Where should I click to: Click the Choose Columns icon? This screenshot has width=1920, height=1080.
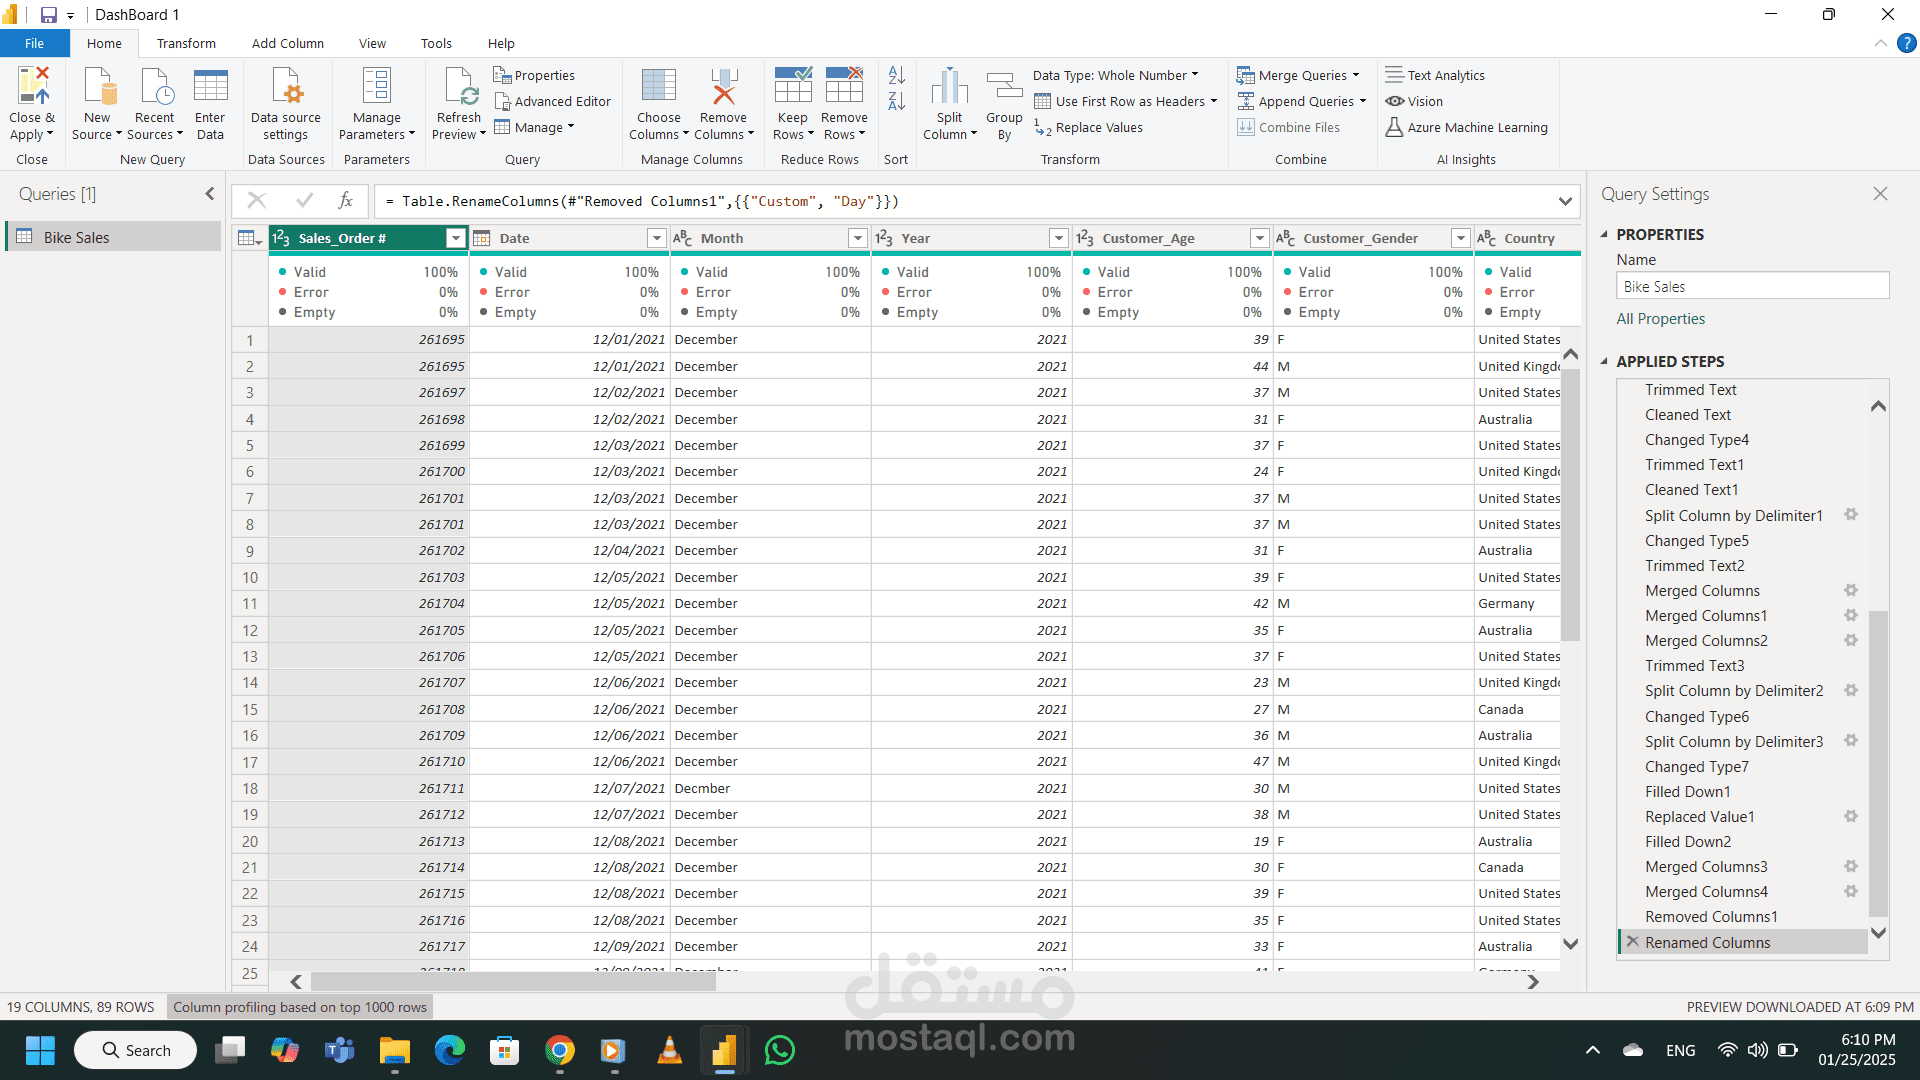click(x=658, y=87)
